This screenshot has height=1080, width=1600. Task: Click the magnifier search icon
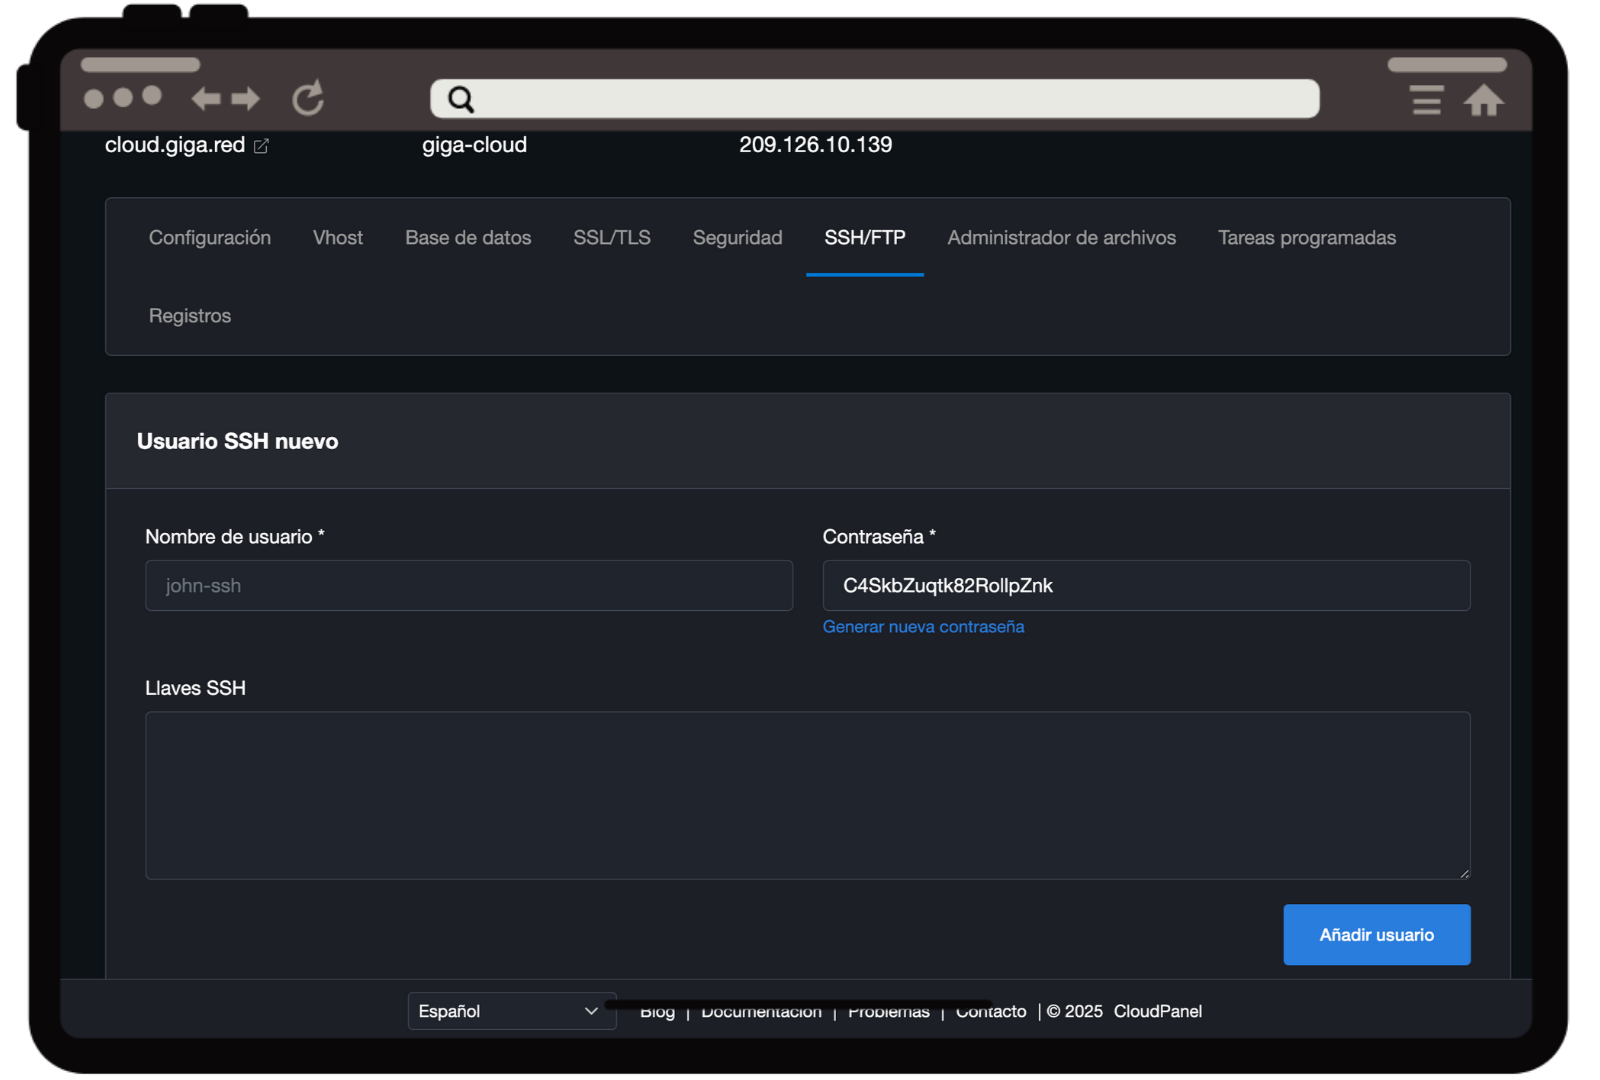(x=461, y=99)
